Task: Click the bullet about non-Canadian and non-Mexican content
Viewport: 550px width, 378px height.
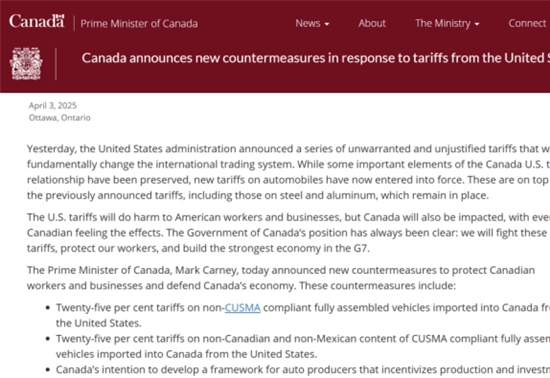Action: [x=303, y=346]
